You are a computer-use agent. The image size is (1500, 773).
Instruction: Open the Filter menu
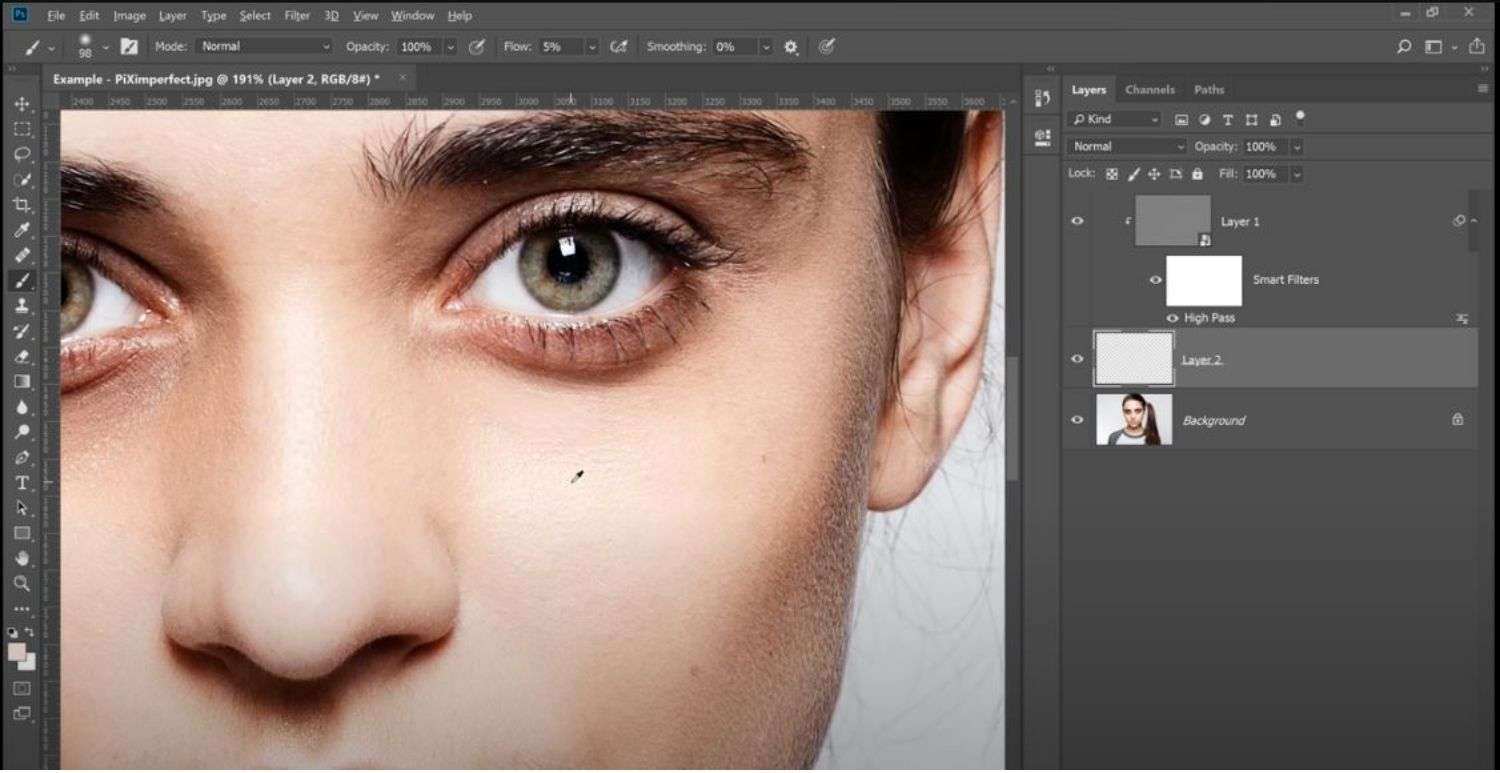click(x=296, y=15)
